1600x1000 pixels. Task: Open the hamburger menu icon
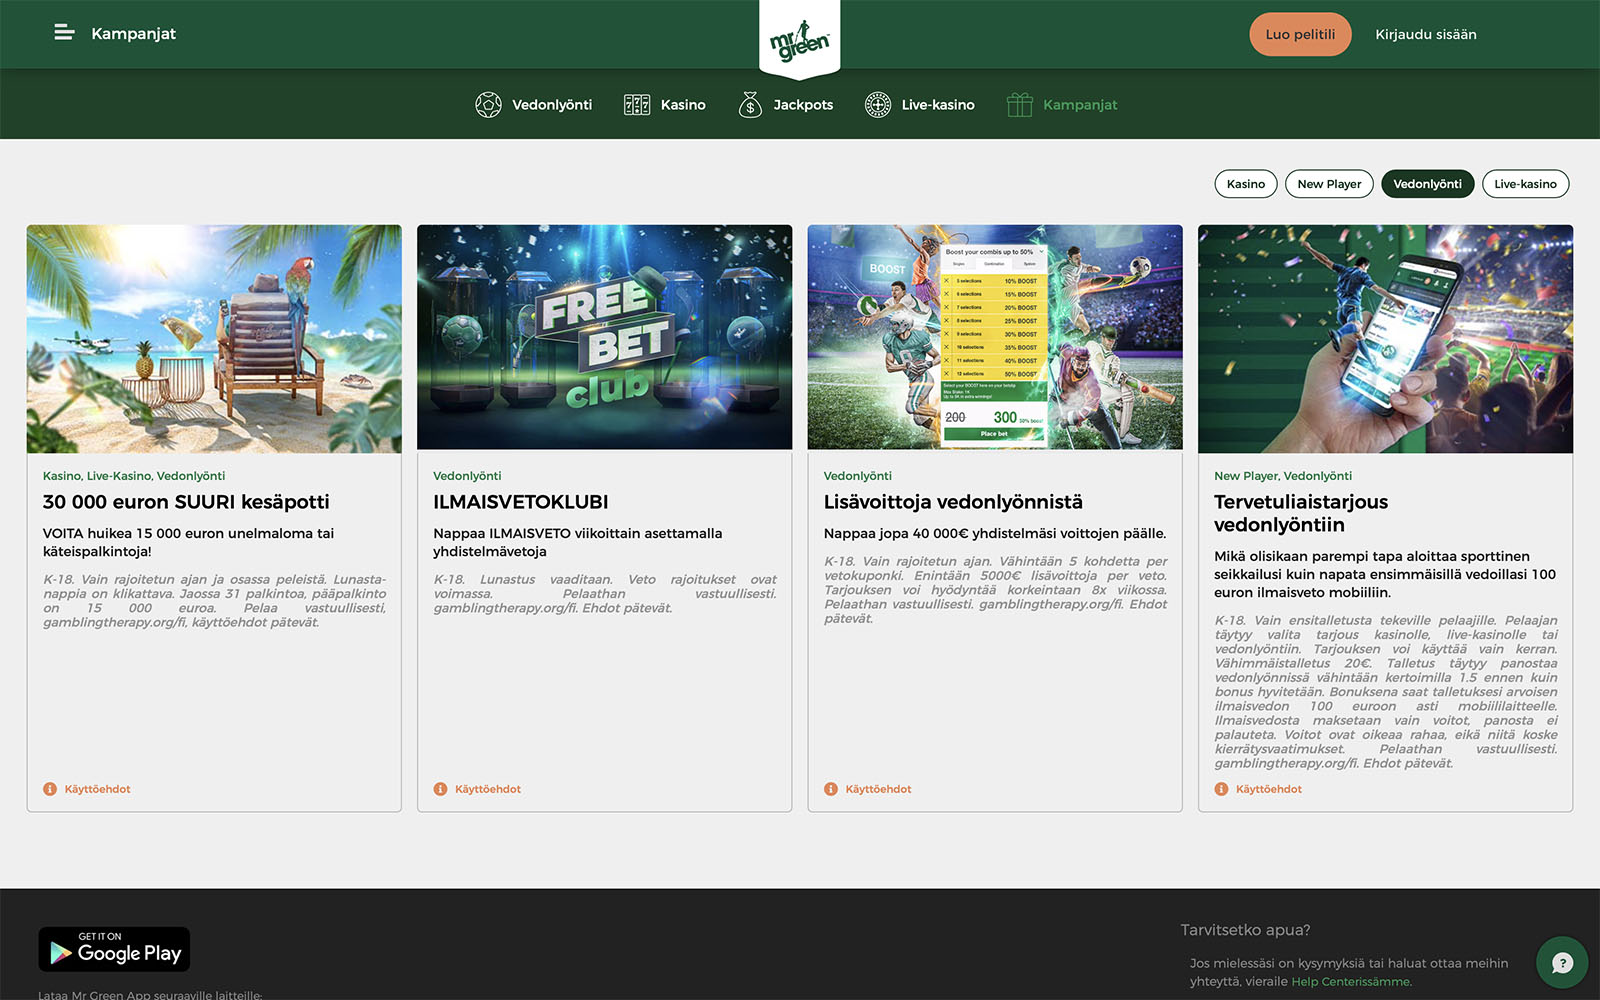point(64,33)
